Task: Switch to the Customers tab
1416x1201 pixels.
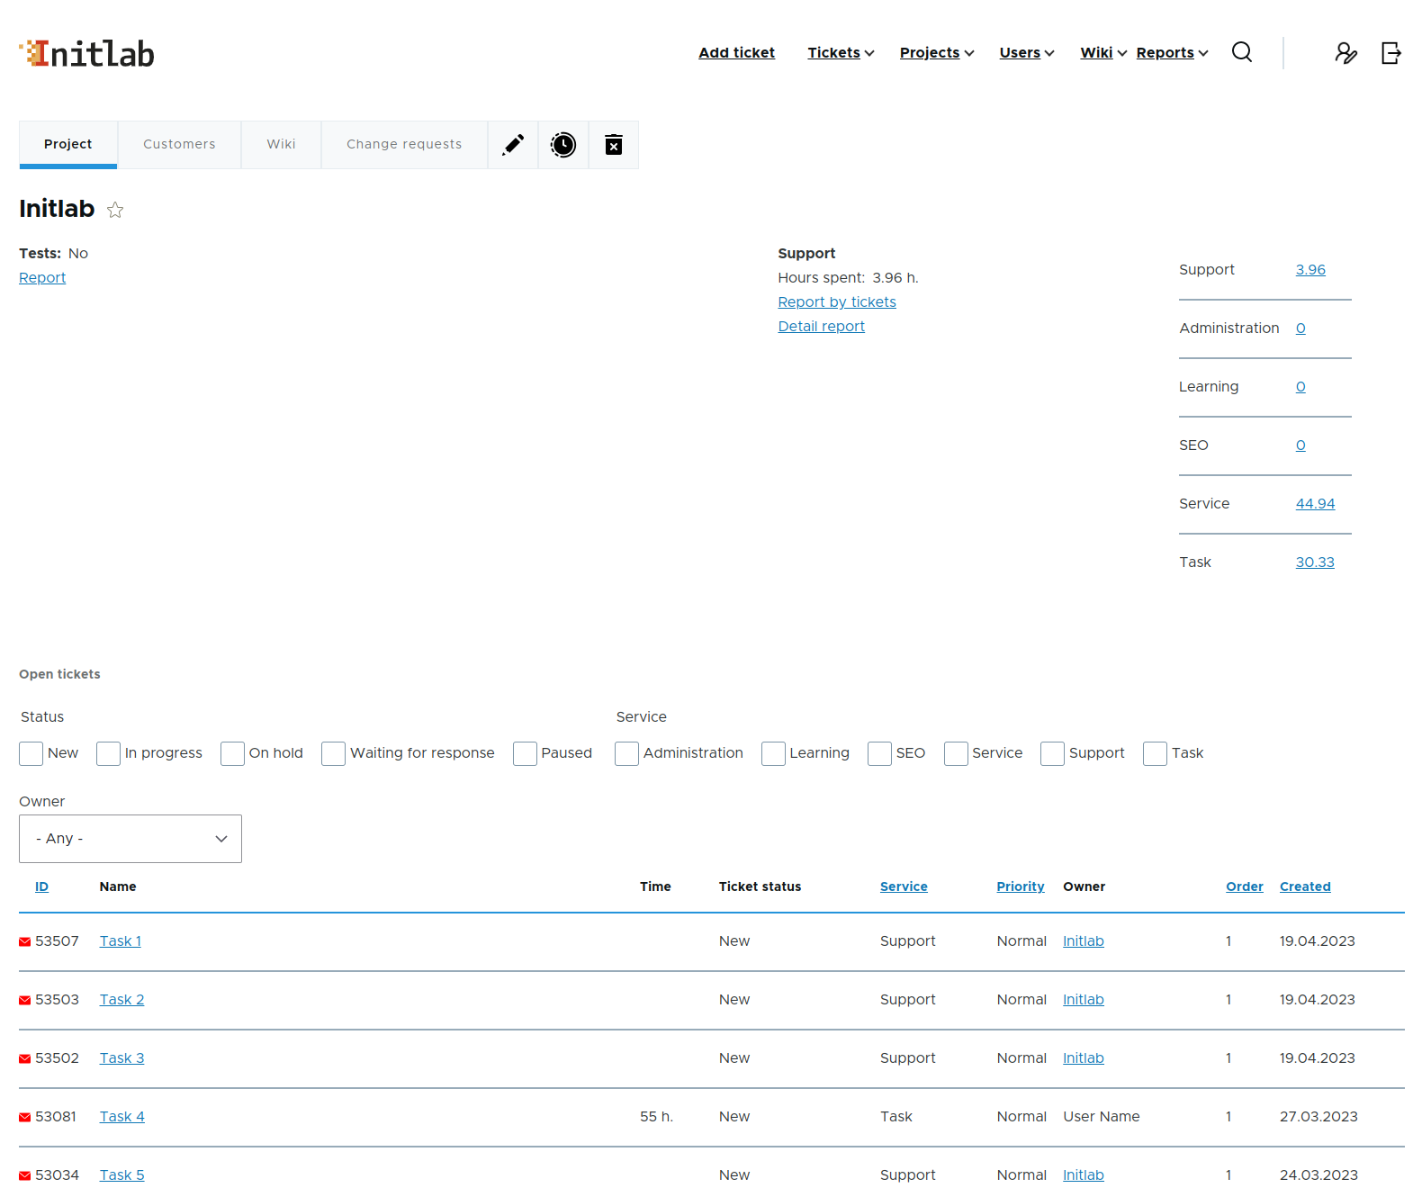Action: click(179, 144)
